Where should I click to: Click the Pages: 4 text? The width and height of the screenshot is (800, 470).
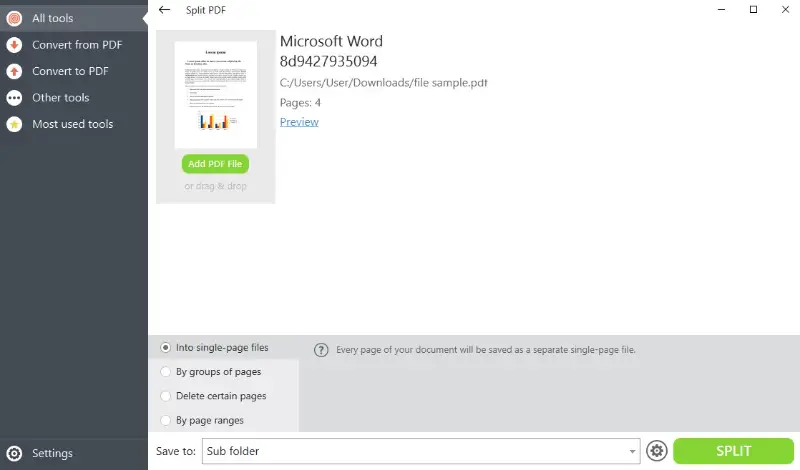pyautogui.click(x=300, y=103)
